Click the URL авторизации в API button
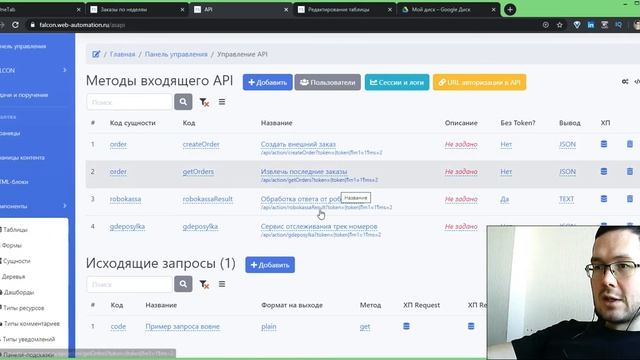Viewport: 640px width, 360px height. (479, 82)
